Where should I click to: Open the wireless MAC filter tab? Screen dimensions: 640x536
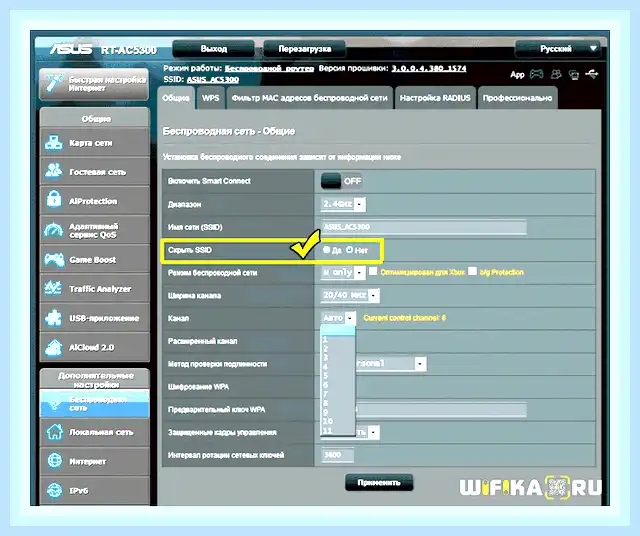point(309,98)
